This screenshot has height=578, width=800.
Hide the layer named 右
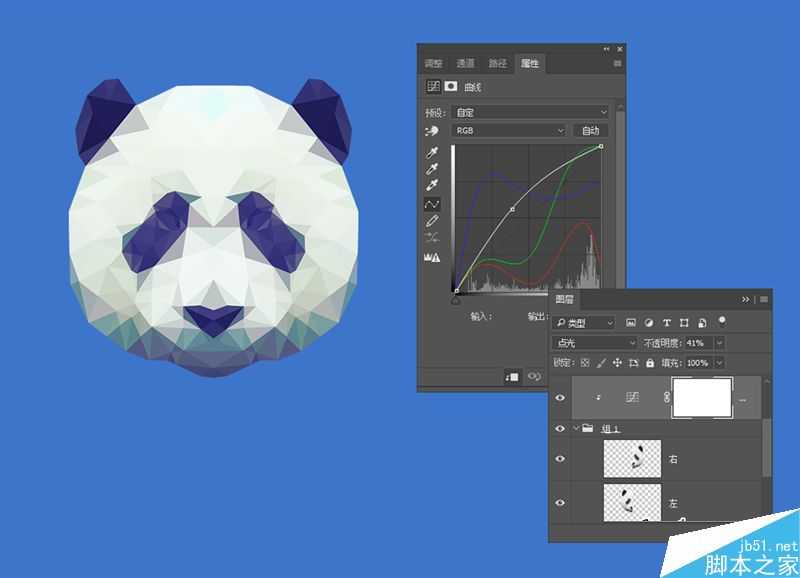pyautogui.click(x=560, y=459)
